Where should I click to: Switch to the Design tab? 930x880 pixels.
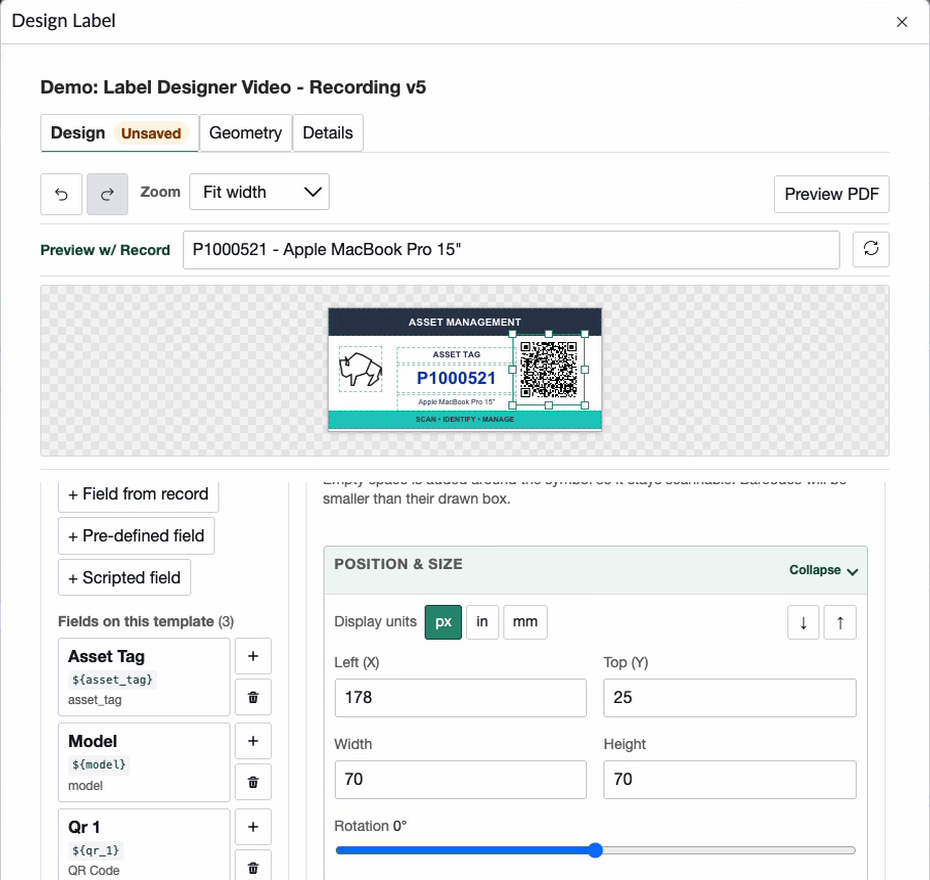coord(119,133)
